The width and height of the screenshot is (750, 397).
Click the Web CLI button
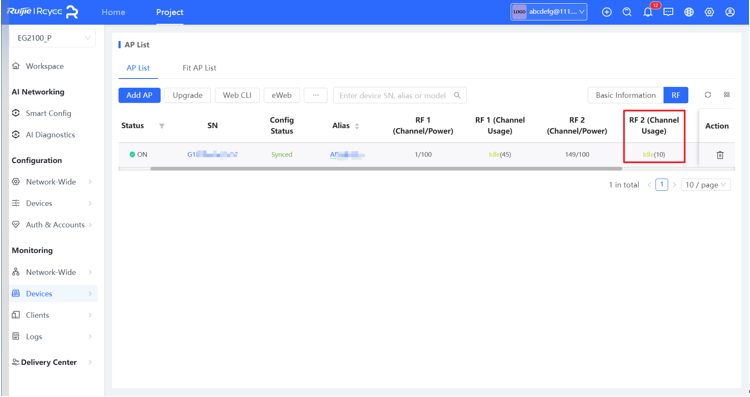pos(237,95)
